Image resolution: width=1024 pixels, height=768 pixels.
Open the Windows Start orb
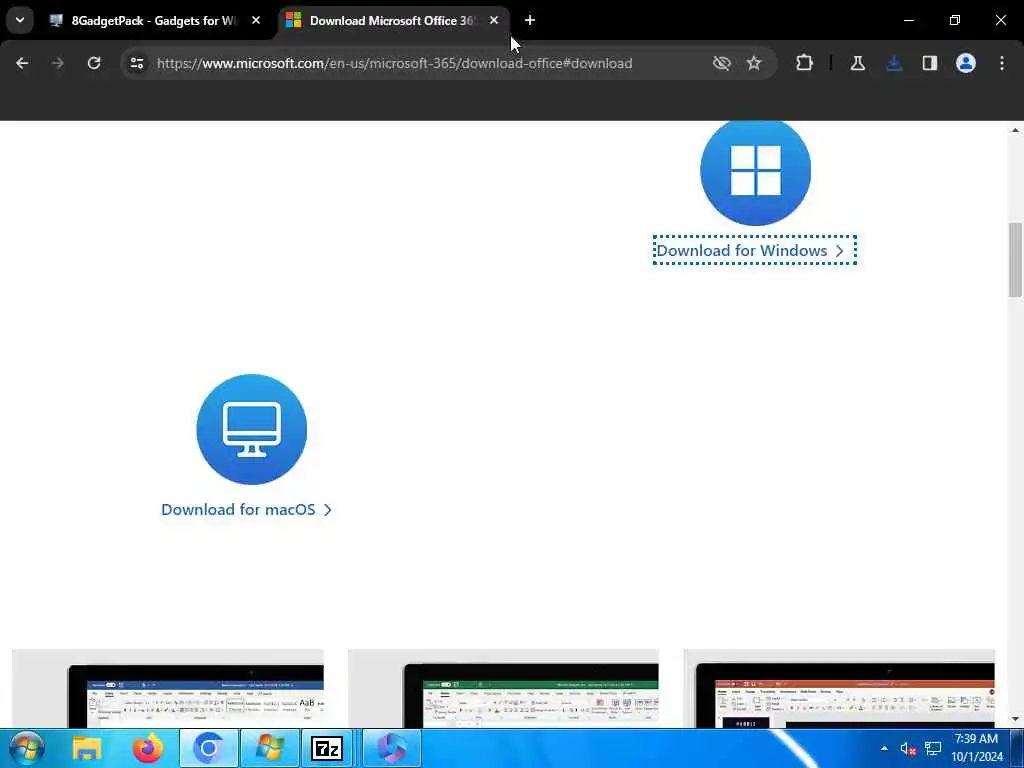click(x=27, y=748)
